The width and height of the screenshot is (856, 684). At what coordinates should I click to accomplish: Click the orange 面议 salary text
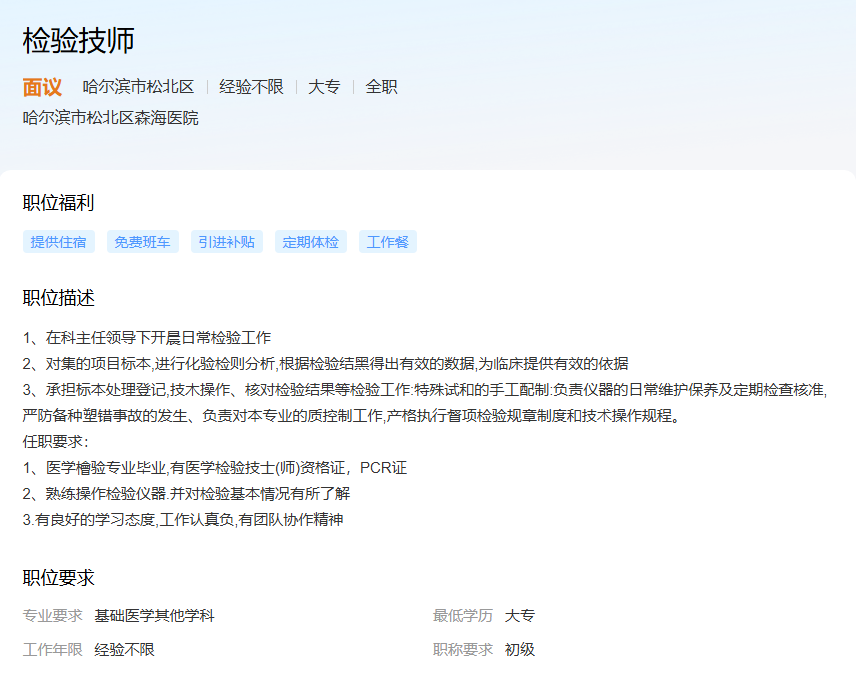click(x=42, y=87)
